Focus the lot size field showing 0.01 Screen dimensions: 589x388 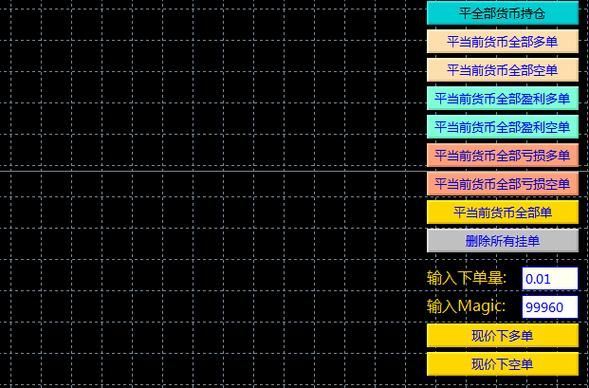click(x=550, y=279)
